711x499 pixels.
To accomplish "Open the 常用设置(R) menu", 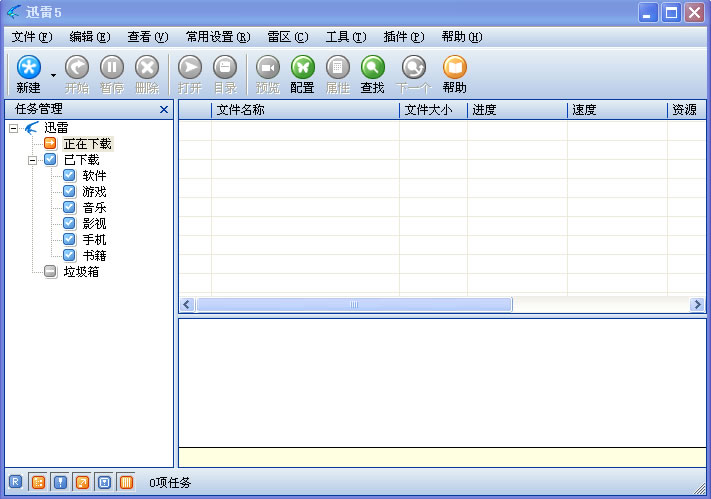I will pos(218,37).
